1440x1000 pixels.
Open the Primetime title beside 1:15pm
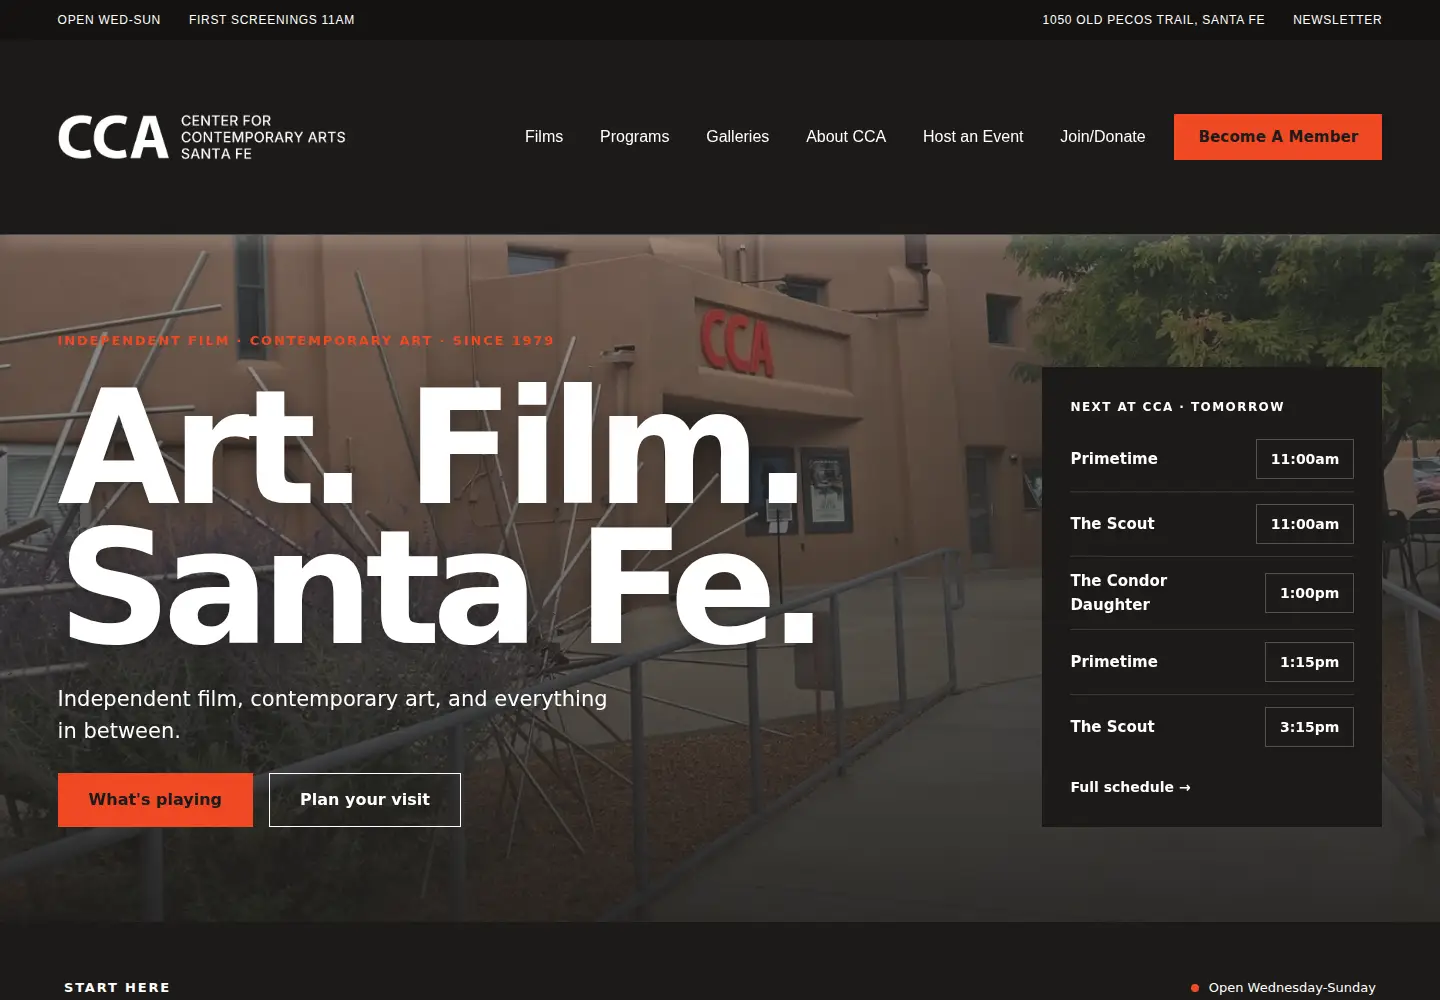(x=1114, y=662)
